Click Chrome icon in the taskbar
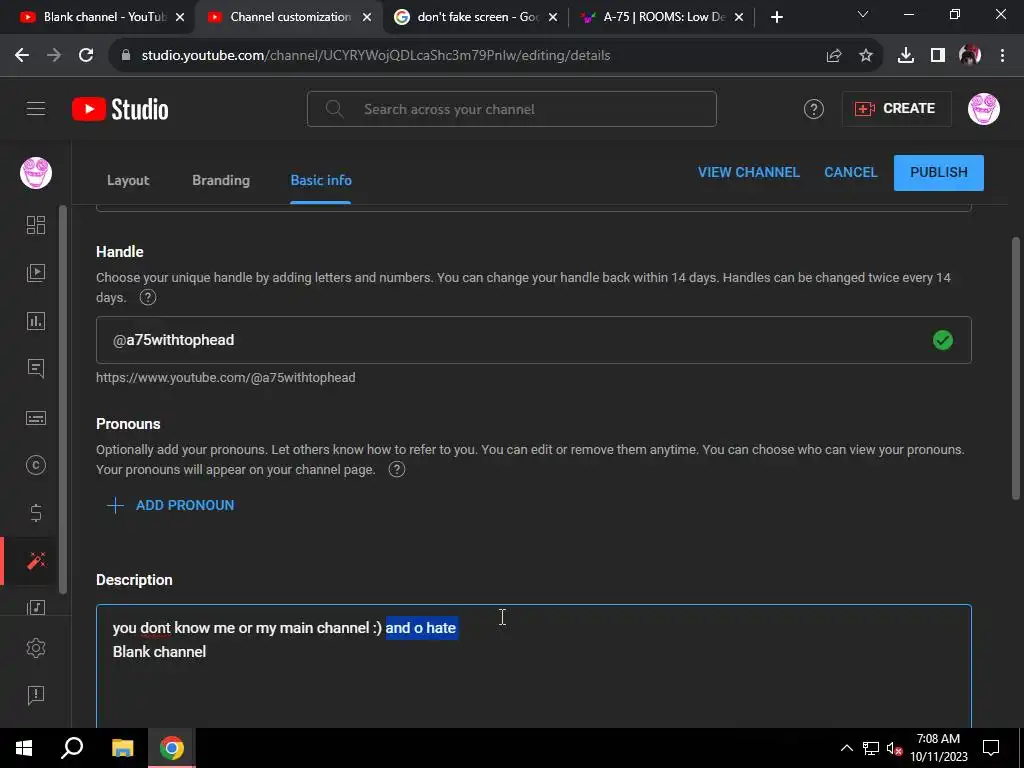 click(172, 748)
